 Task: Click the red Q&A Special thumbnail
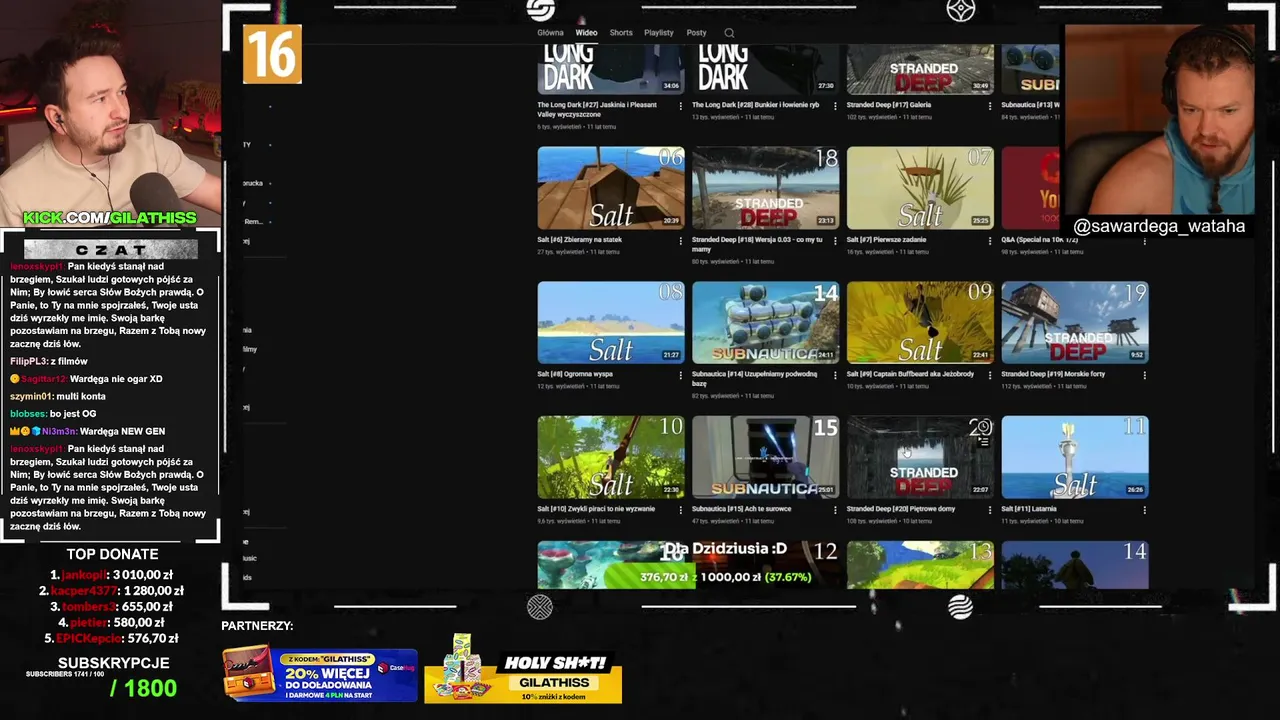(1032, 188)
